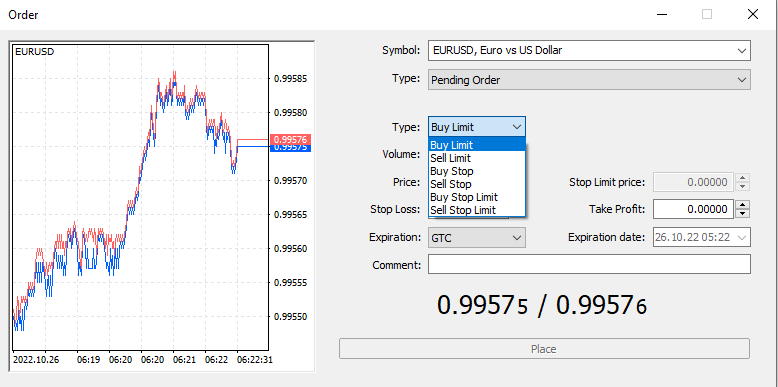Click the Stop Limit price up arrow
This screenshot has width=778, height=387.
pyautogui.click(x=742, y=178)
